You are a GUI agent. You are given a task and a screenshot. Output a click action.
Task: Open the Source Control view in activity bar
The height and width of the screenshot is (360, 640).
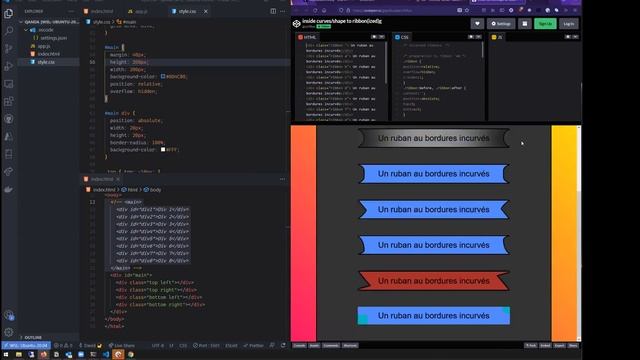9,49
